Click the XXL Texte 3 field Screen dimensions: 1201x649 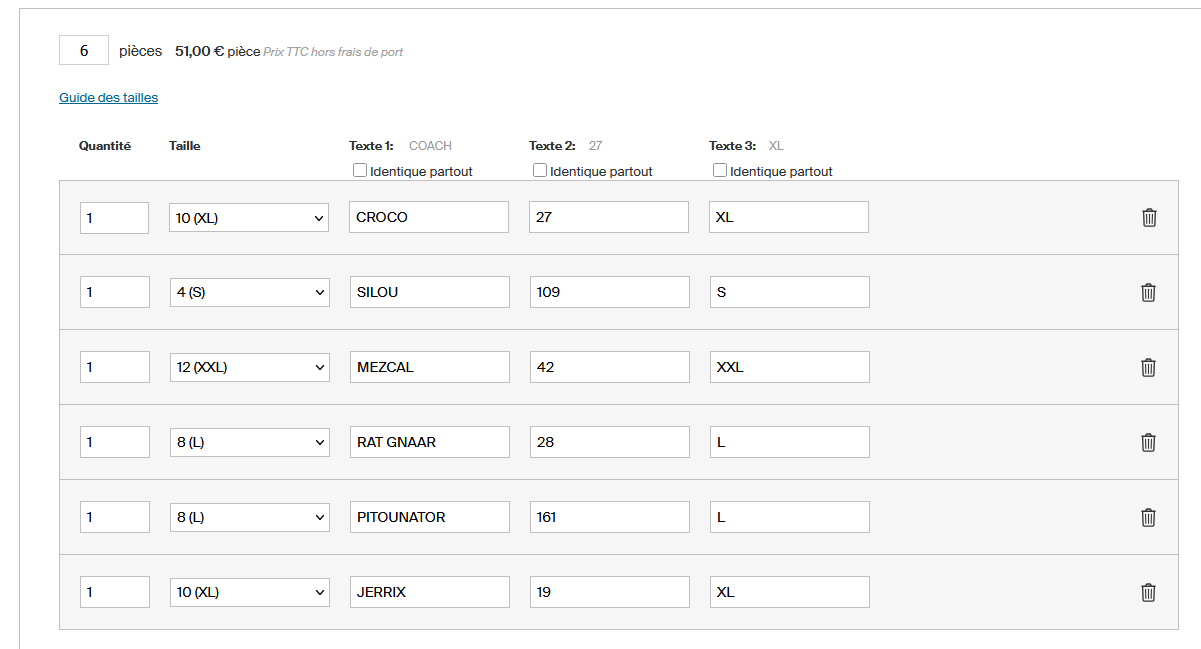coord(789,367)
